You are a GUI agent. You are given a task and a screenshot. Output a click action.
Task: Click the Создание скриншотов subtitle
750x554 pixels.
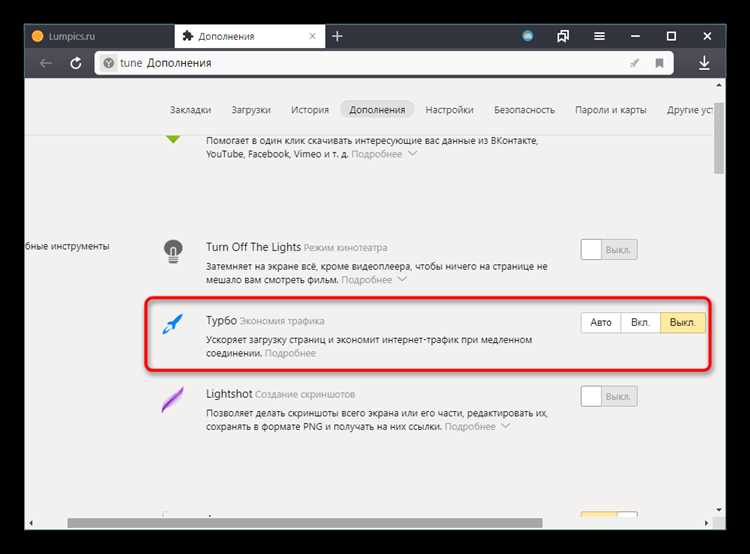pos(305,395)
